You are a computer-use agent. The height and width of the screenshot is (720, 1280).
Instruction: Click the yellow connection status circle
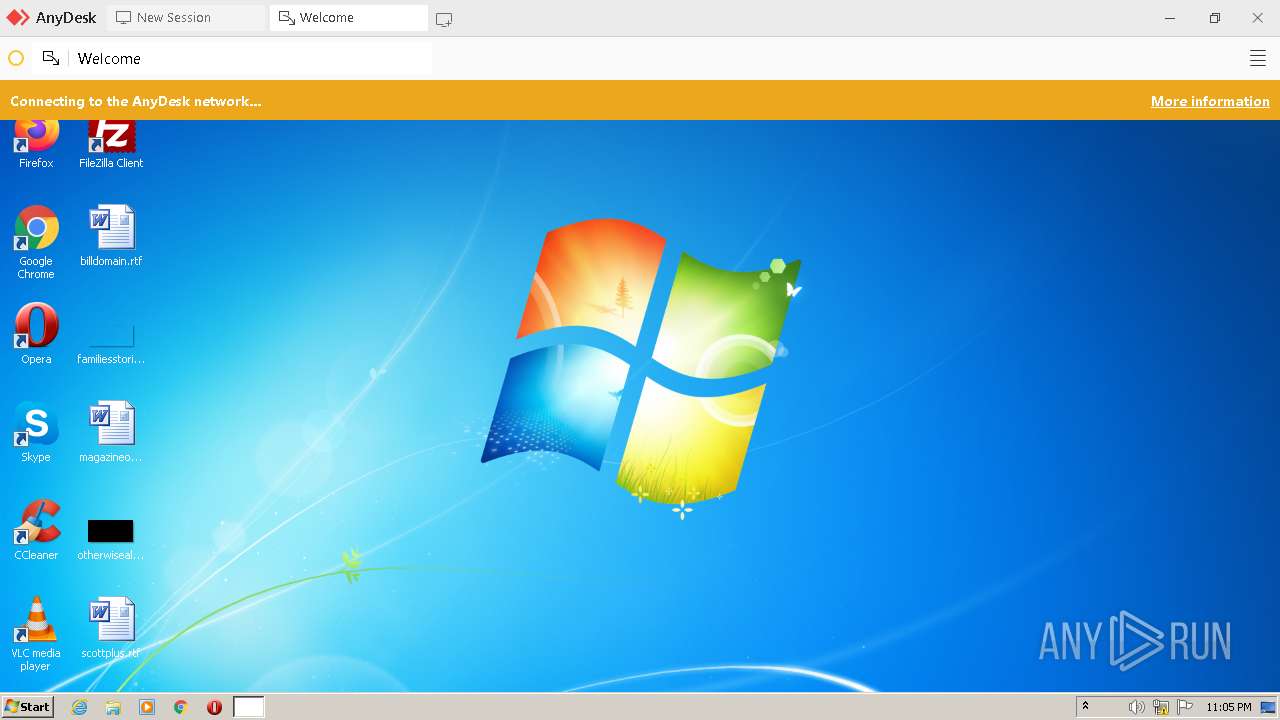pyautogui.click(x=16, y=58)
